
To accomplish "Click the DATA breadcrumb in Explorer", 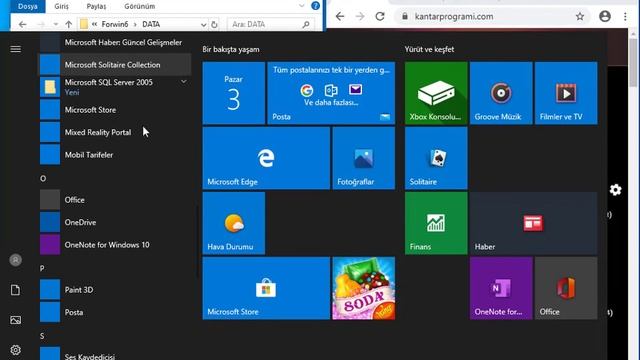I will pyautogui.click(x=151, y=24).
